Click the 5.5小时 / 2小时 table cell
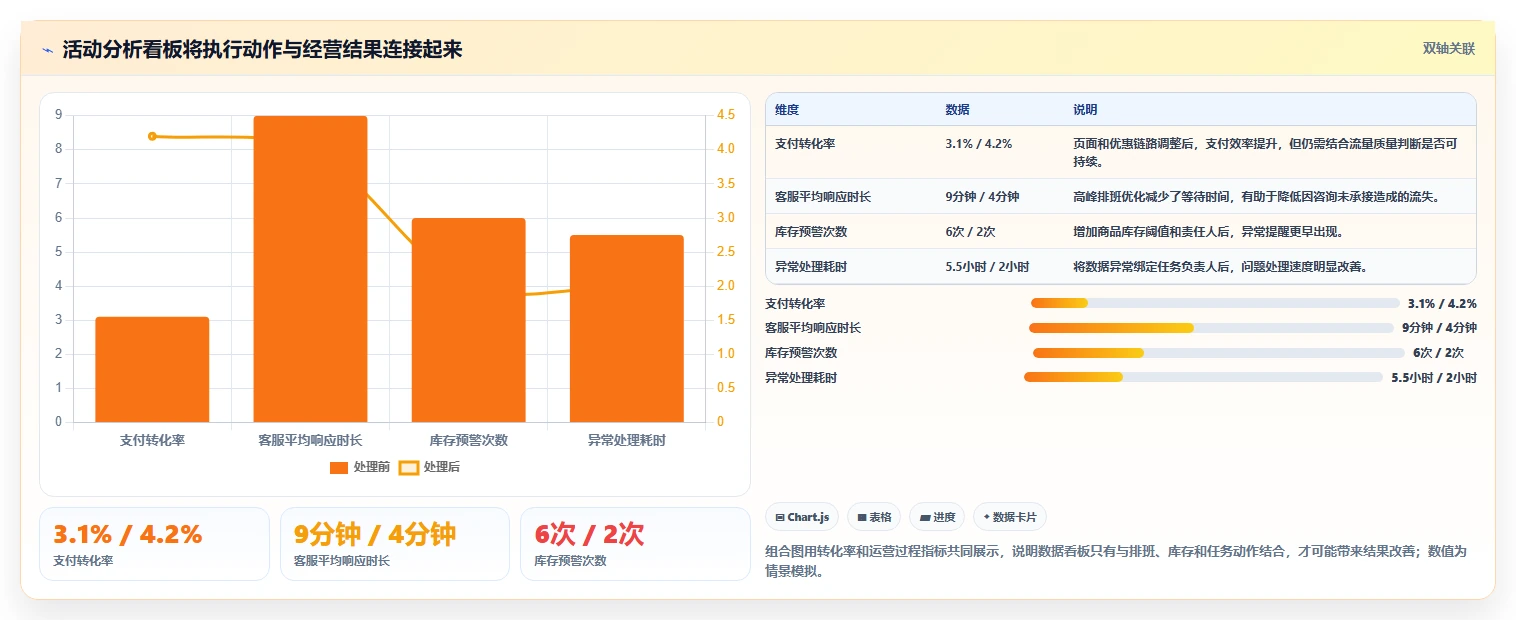Image resolution: width=1516 pixels, height=620 pixels. pos(987,266)
